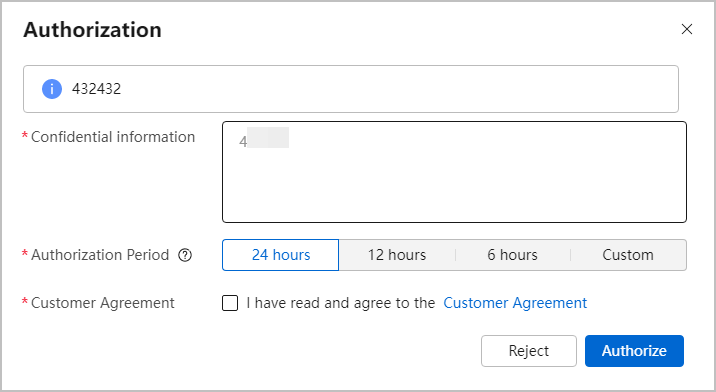Click the Reject button
Image resolution: width=716 pixels, height=392 pixels.
pyautogui.click(x=529, y=351)
